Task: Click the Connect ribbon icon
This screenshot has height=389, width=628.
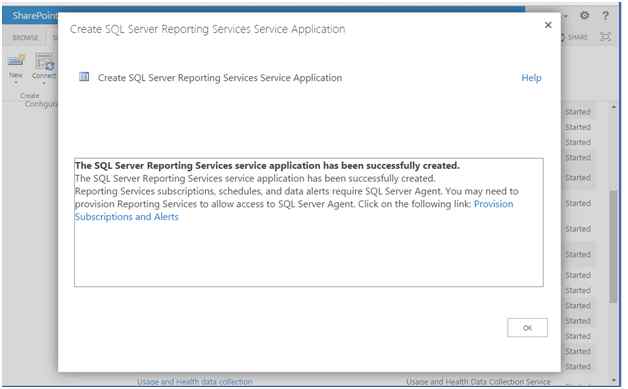Action: [x=45, y=61]
